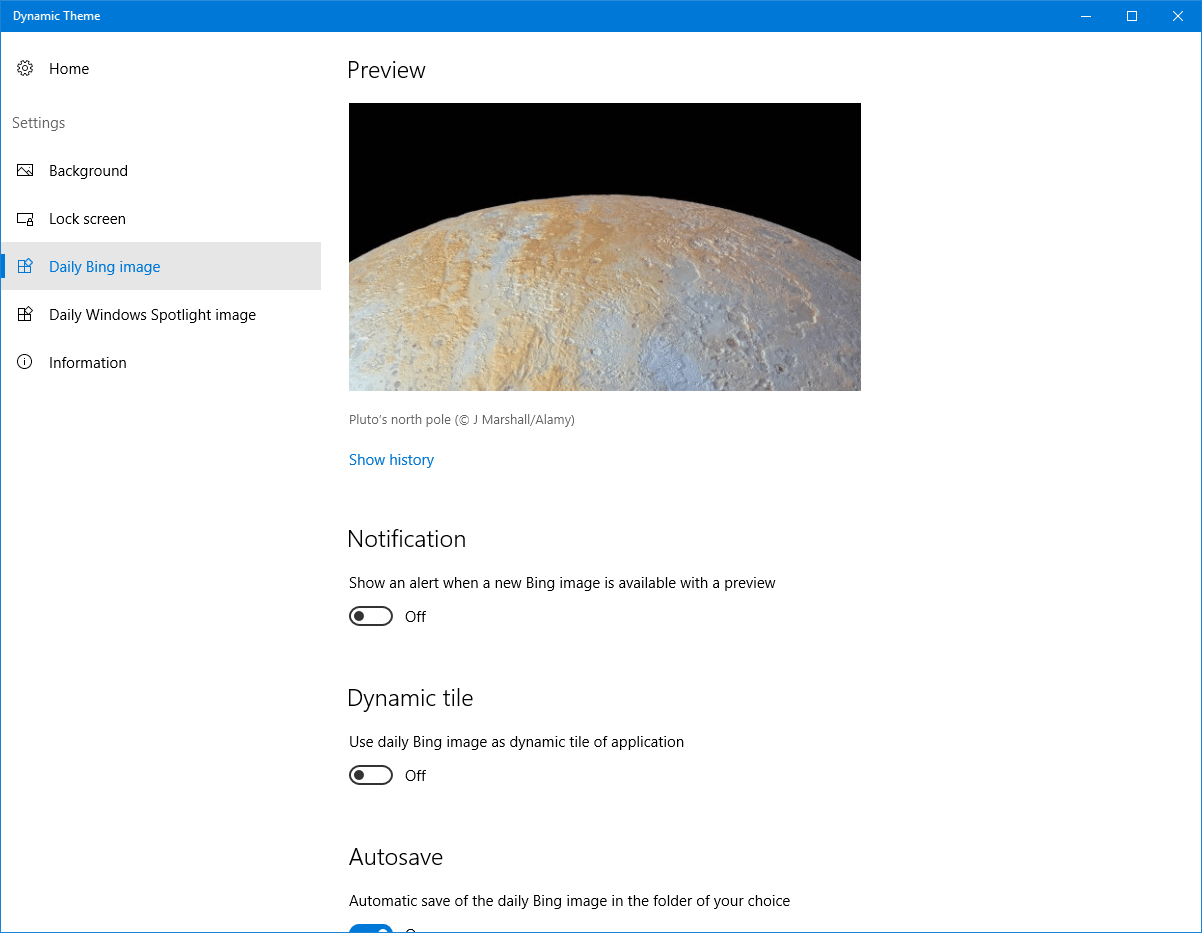1202x933 pixels.
Task: Turn on the Dynamic tile toggle
Action: click(371, 776)
